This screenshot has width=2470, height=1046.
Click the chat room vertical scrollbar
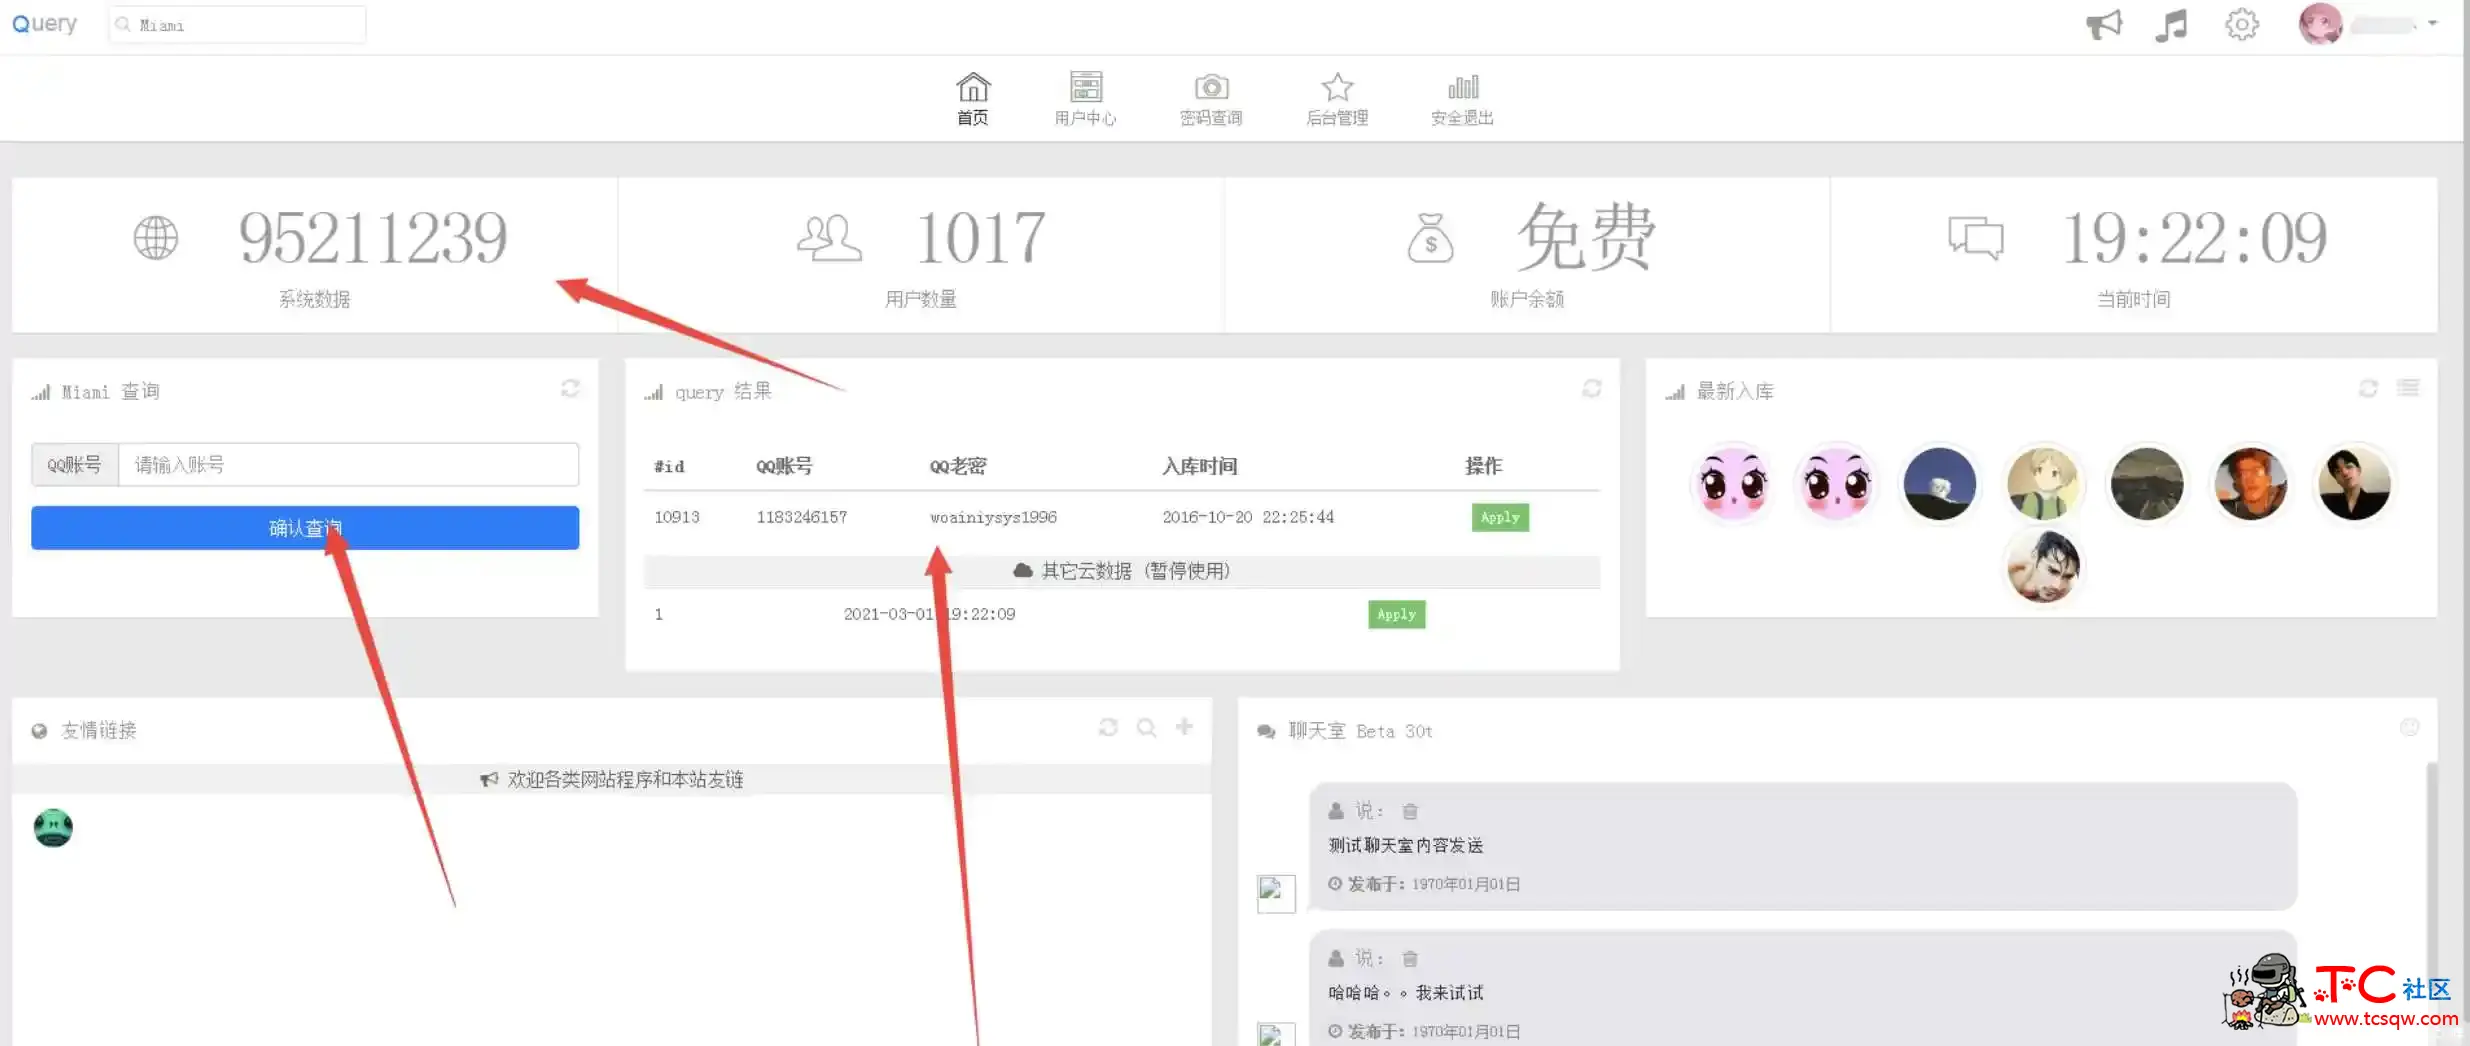click(x=2431, y=903)
